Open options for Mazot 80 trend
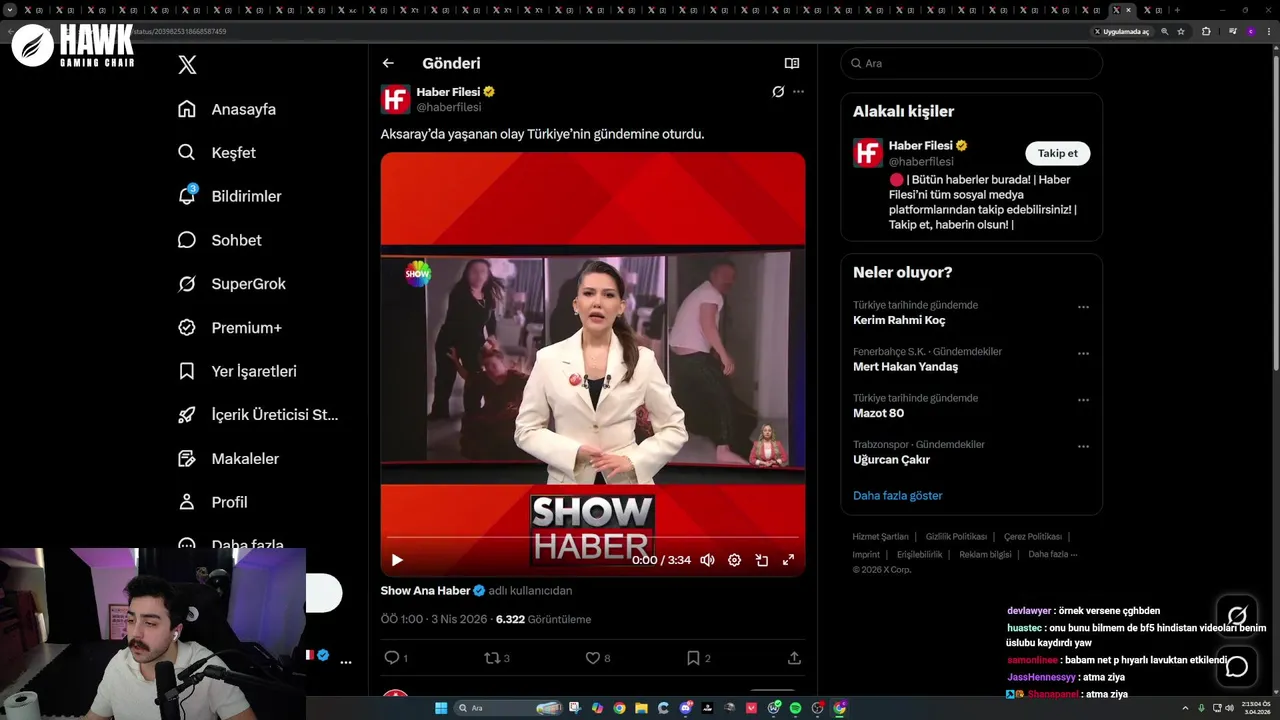The height and width of the screenshot is (720, 1280). coord(1083,400)
